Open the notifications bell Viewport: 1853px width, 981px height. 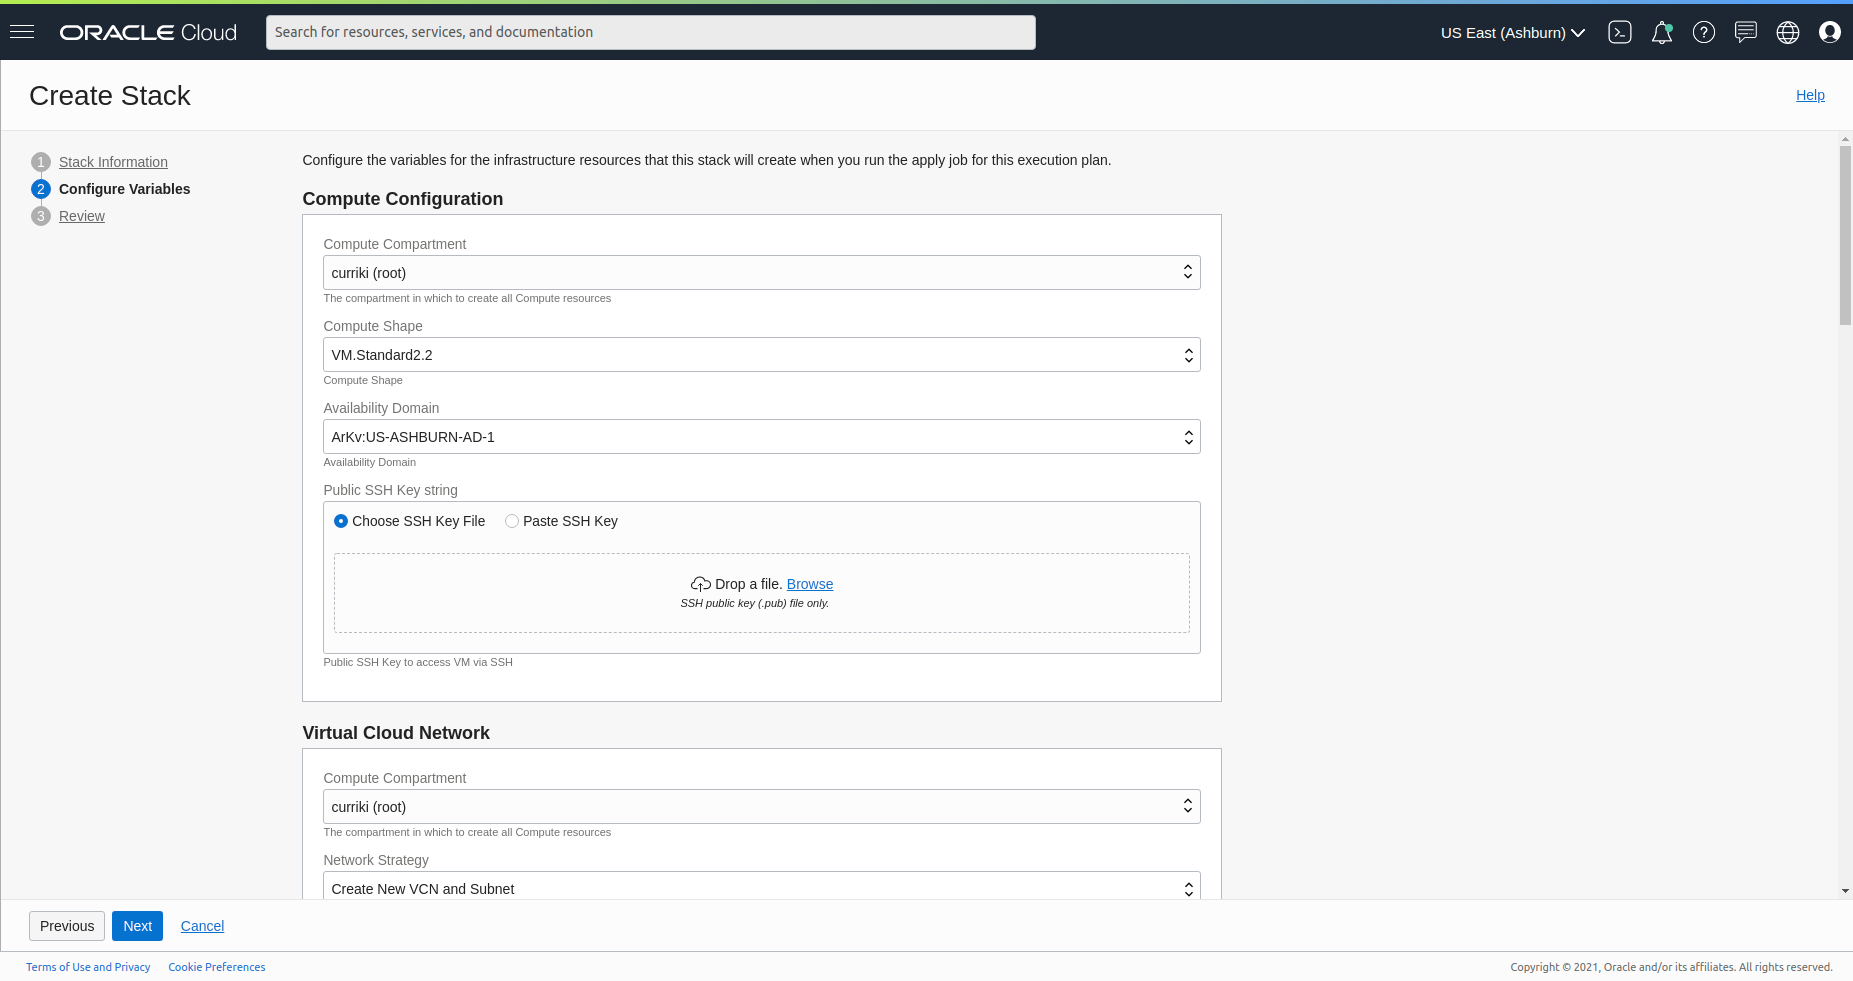1662,32
